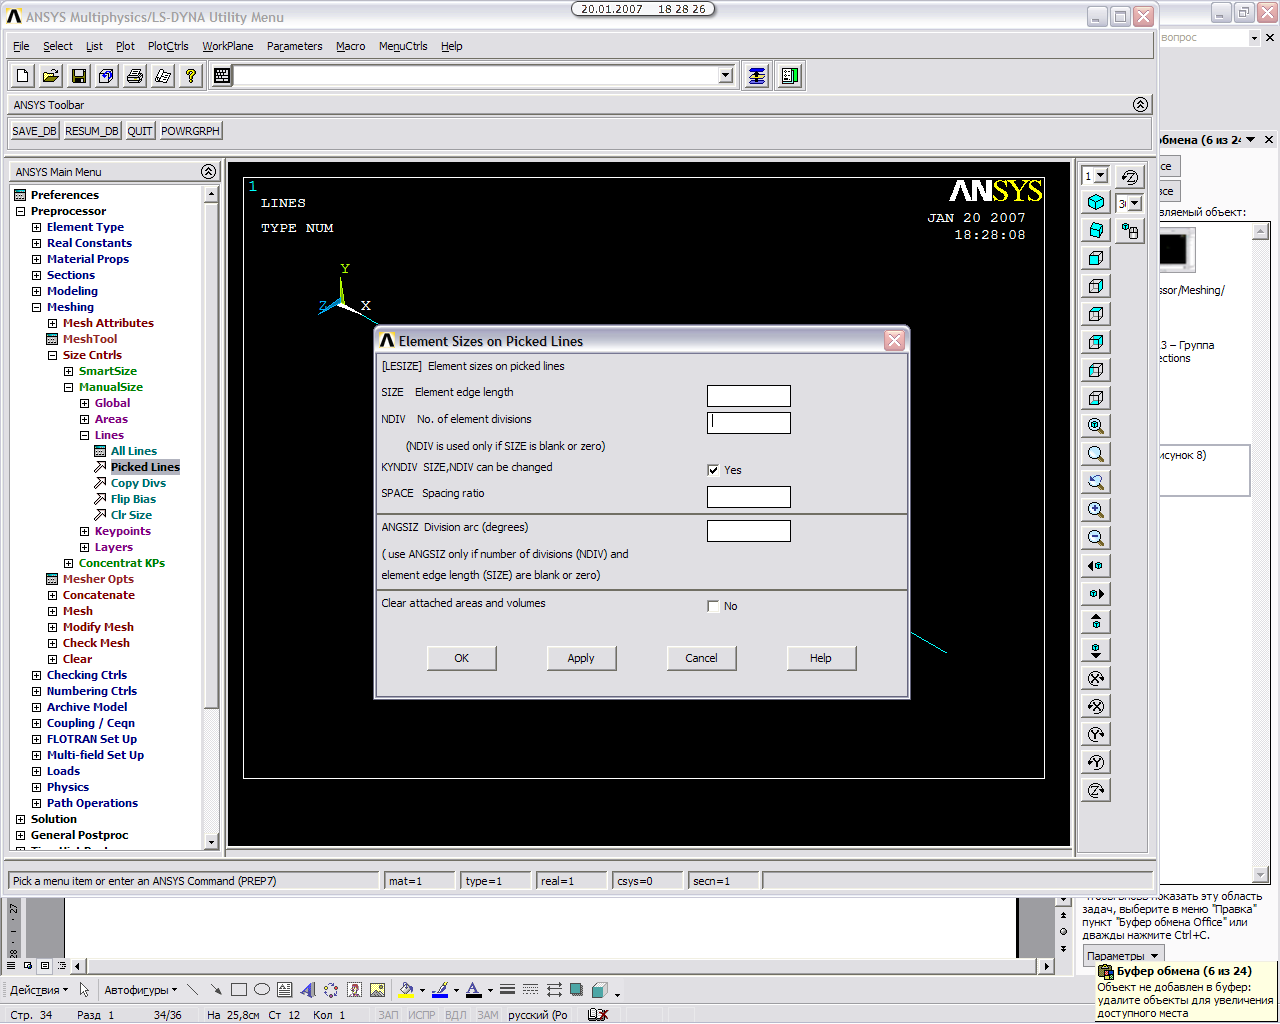Click the SIZE element edge length field

749,396
